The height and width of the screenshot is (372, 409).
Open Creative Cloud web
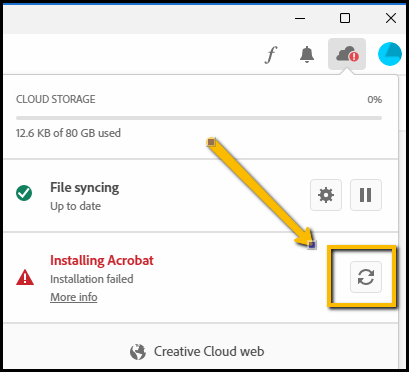click(x=197, y=352)
